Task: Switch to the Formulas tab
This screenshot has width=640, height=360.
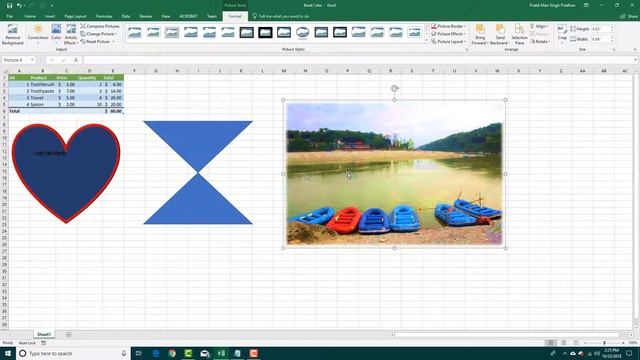Action: [x=104, y=16]
